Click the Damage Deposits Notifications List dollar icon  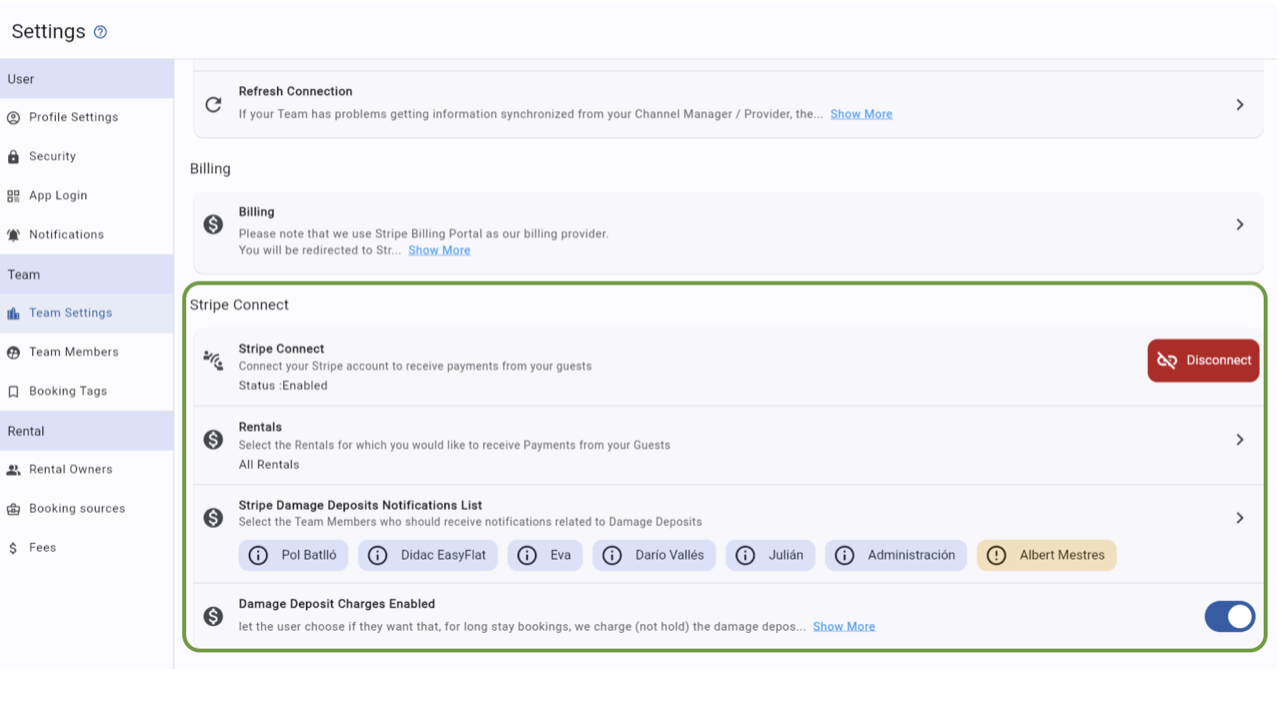click(213, 518)
